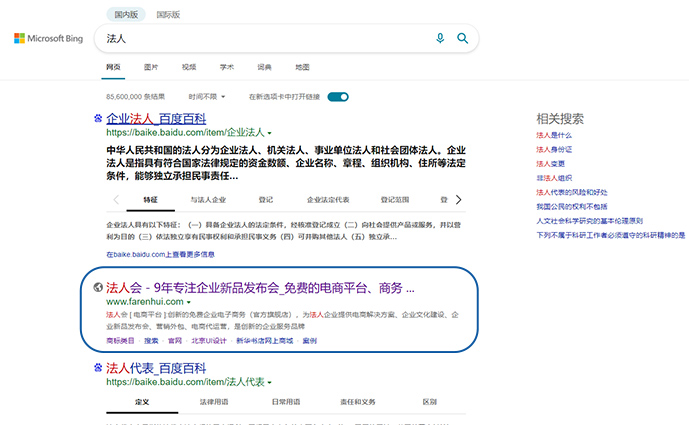Toggle open links in new tab switch
Screen dimensions: 689x425
(338, 97)
